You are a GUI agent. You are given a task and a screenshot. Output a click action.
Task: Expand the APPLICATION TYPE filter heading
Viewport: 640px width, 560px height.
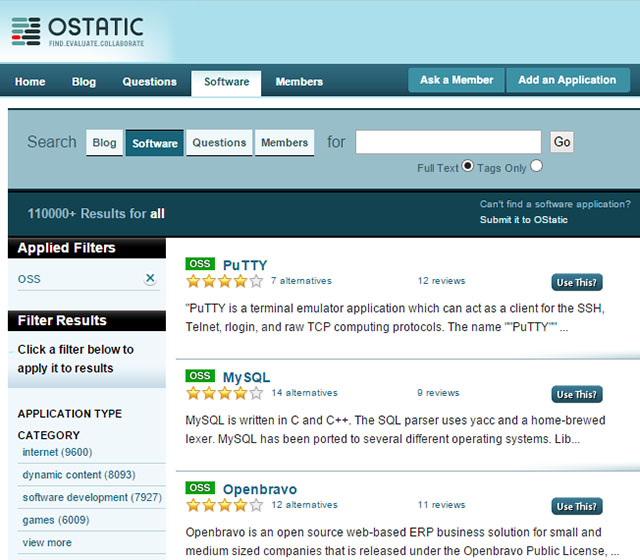click(70, 413)
